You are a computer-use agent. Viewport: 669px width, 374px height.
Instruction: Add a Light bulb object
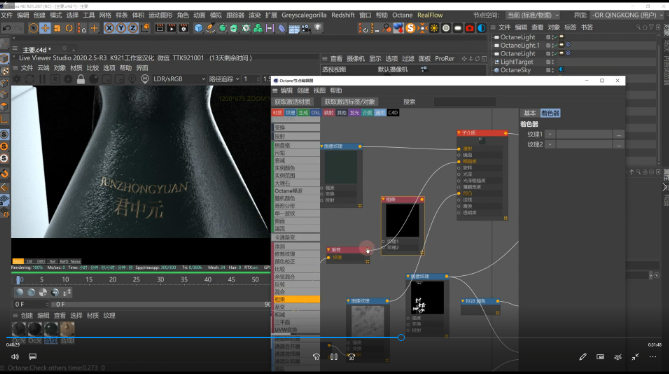click(x=317, y=28)
